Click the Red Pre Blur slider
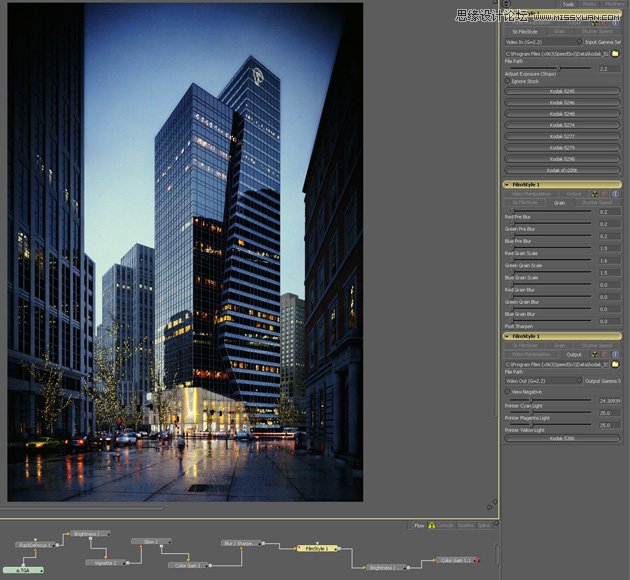The image size is (630, 580). [550, 211]
